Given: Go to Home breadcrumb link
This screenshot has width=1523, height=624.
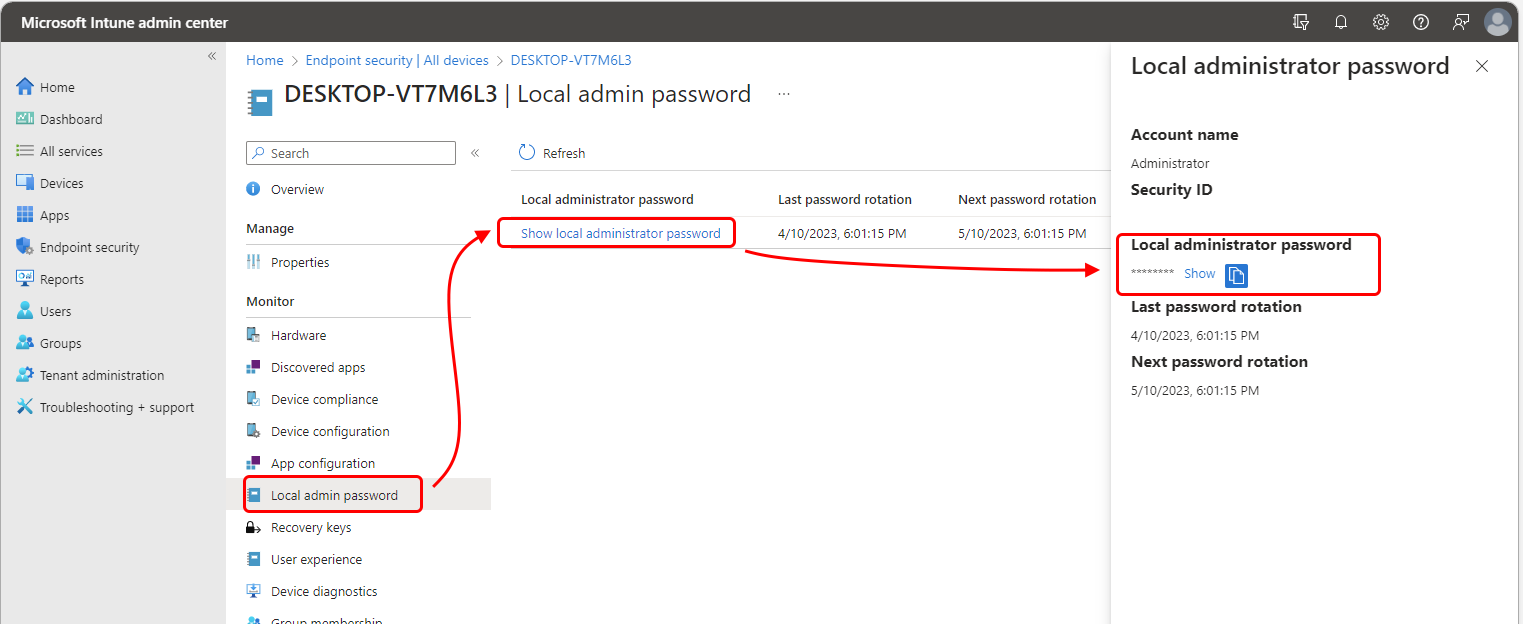Looking at the screenshot, I should tap(265, 60).
